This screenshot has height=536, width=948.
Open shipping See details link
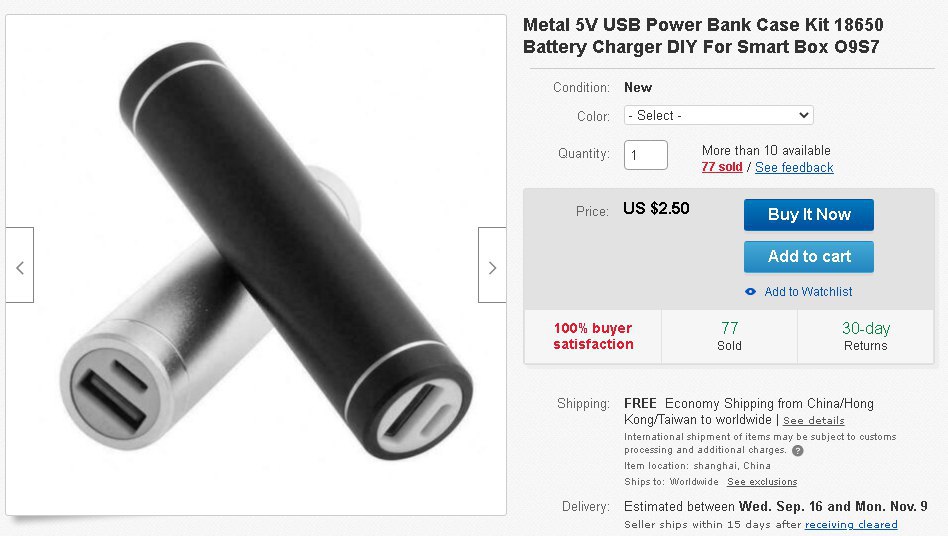tap(814, 421)
